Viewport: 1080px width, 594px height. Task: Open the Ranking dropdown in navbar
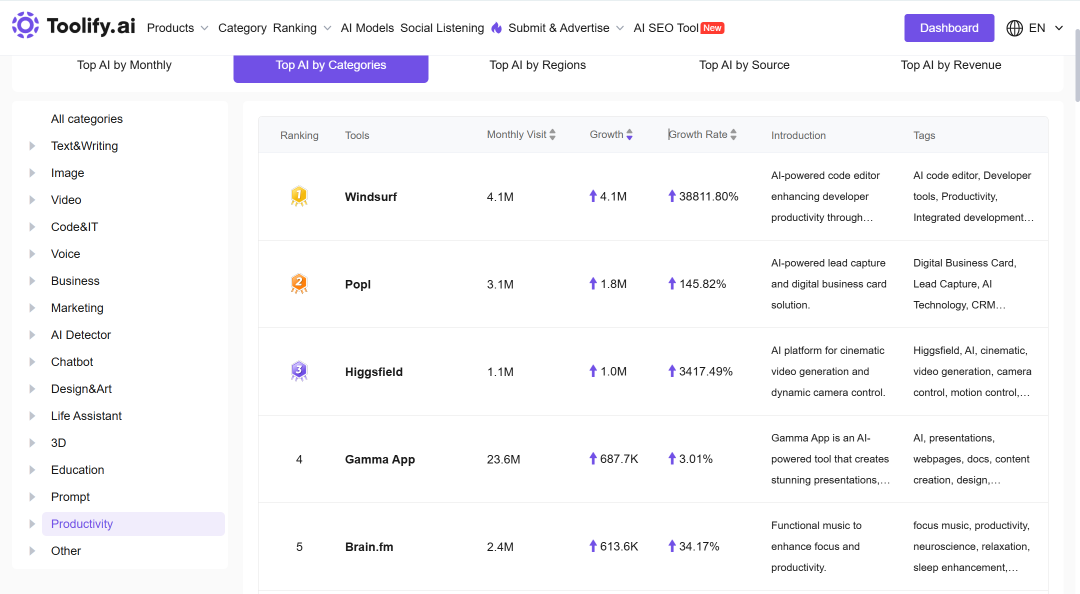(x=302, y=28)
